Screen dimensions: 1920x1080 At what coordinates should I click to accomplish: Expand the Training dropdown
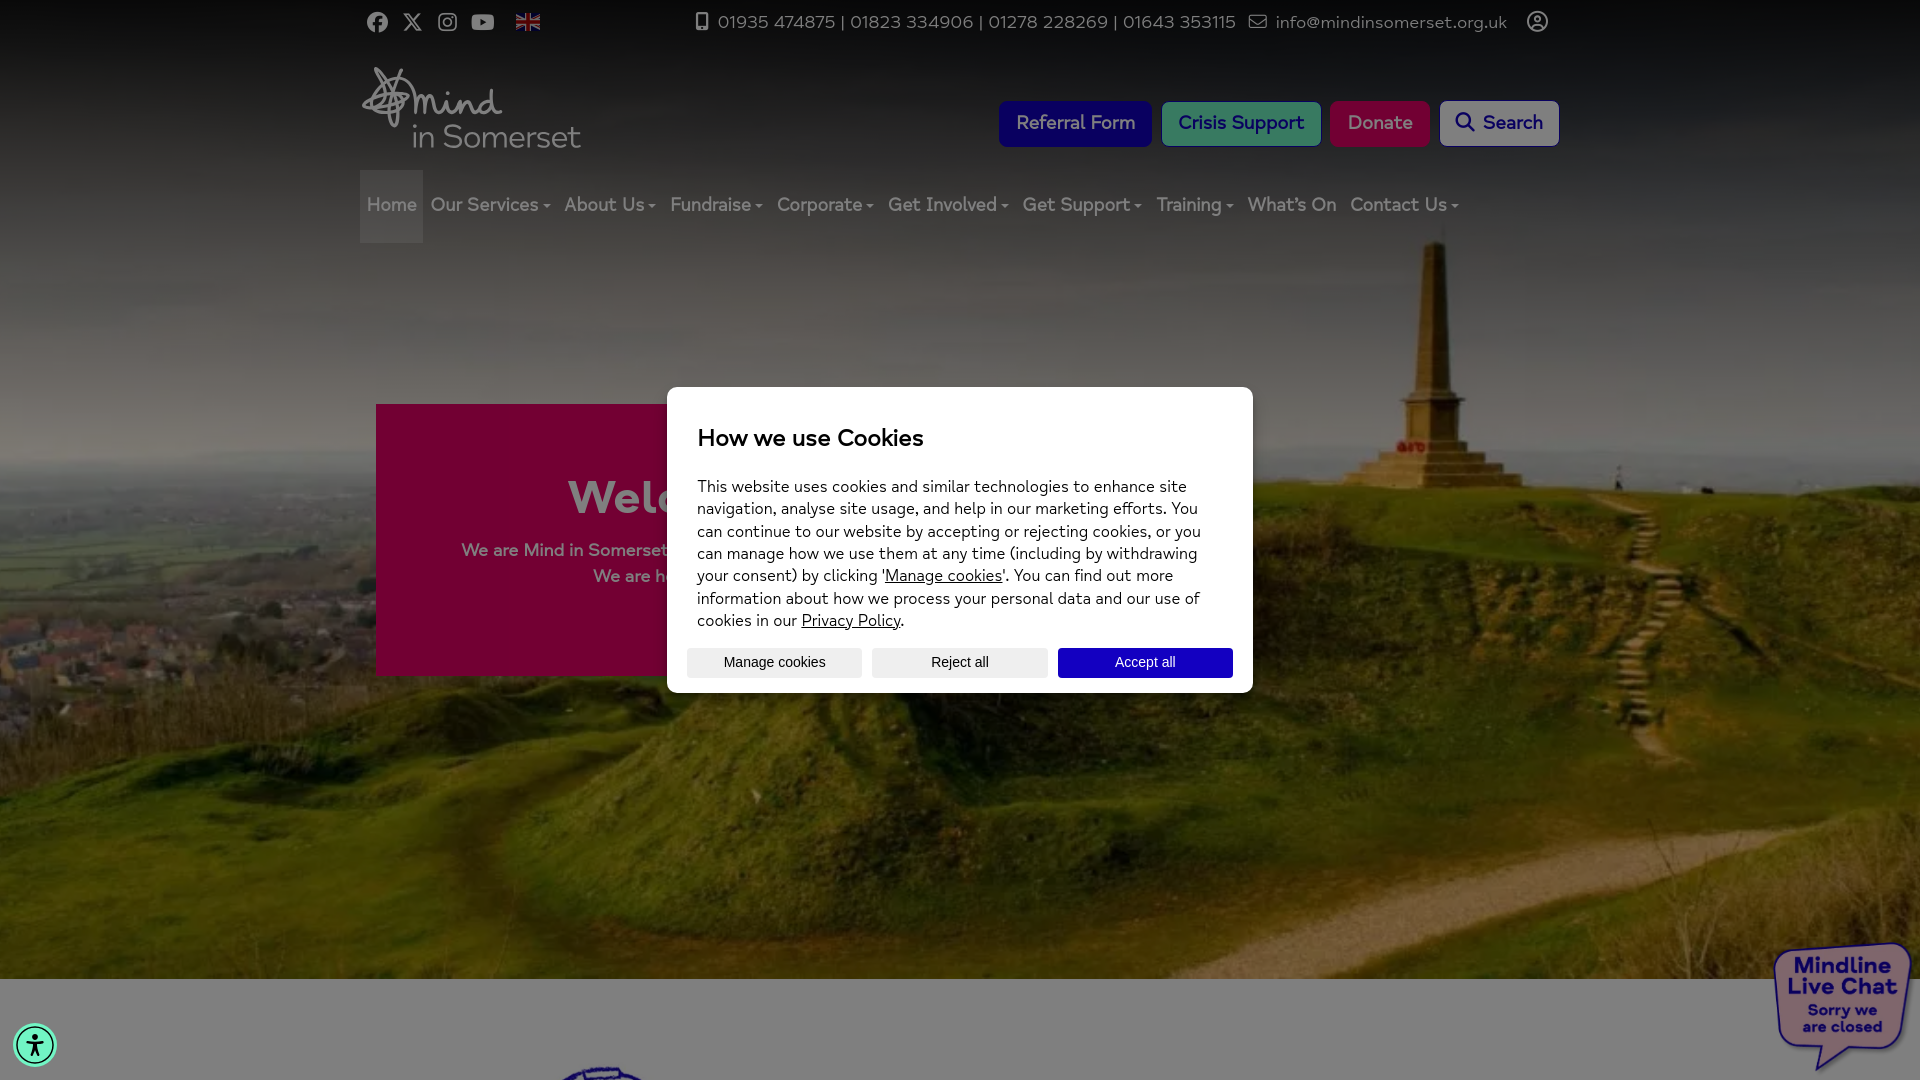pos(1195,206)
